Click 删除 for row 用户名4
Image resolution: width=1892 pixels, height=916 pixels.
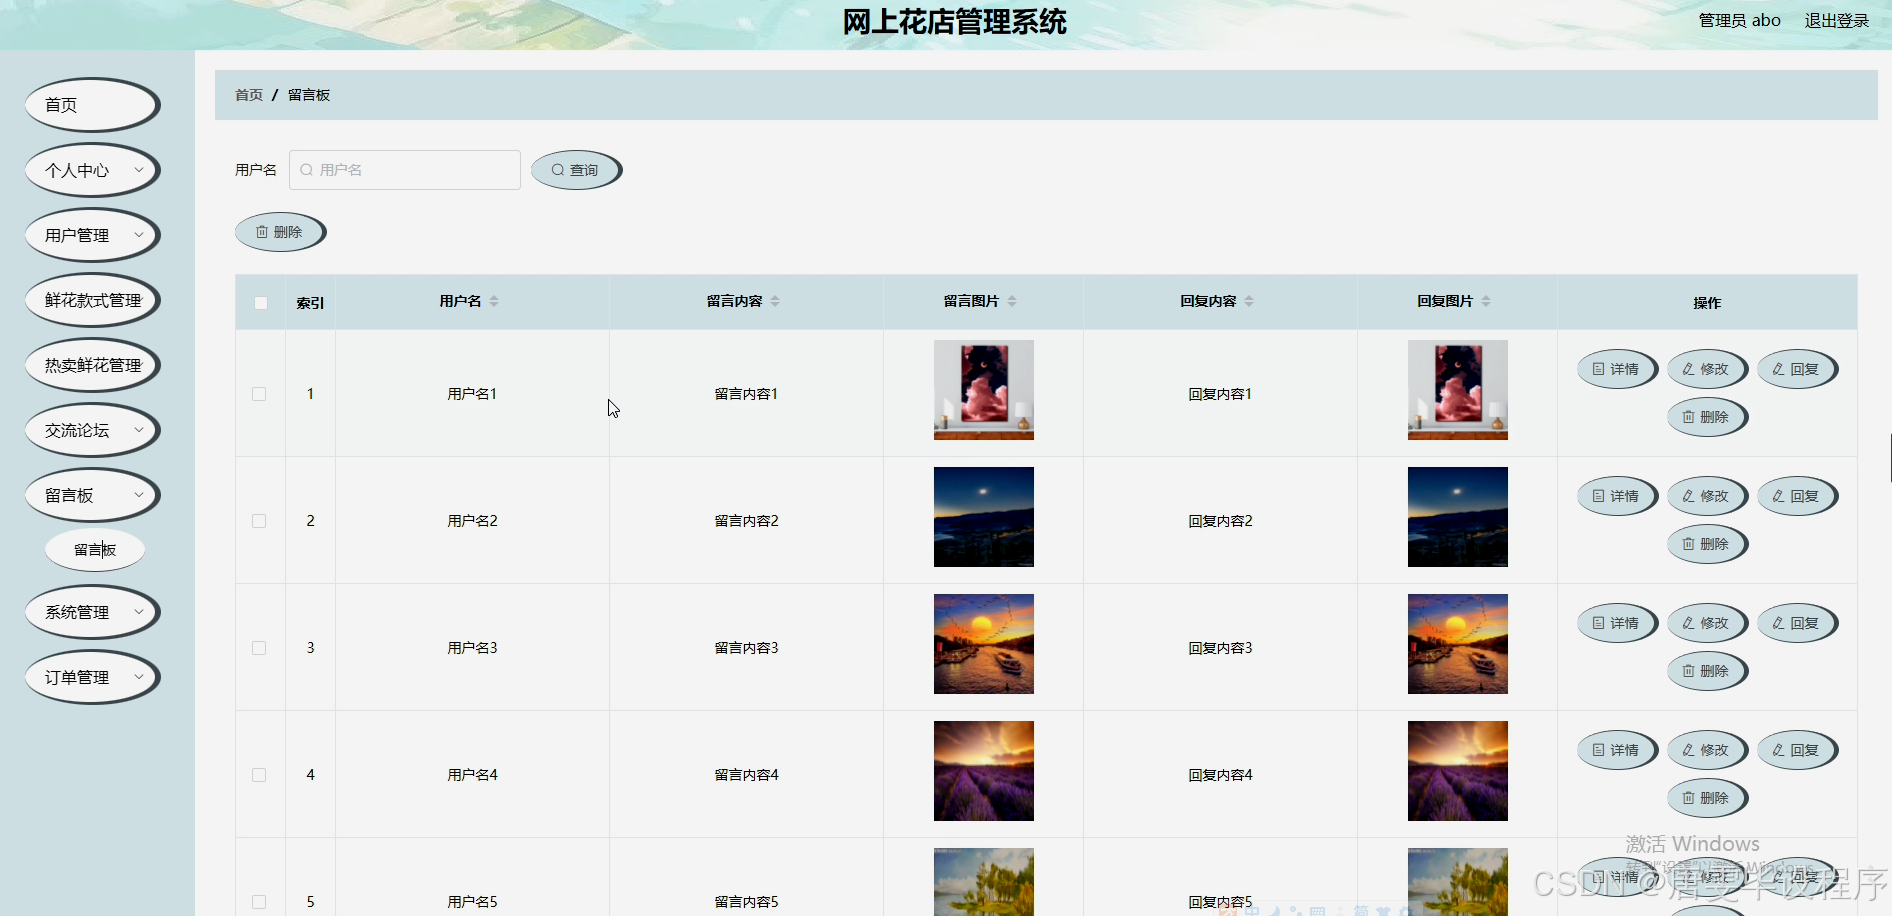point(1707,798)
